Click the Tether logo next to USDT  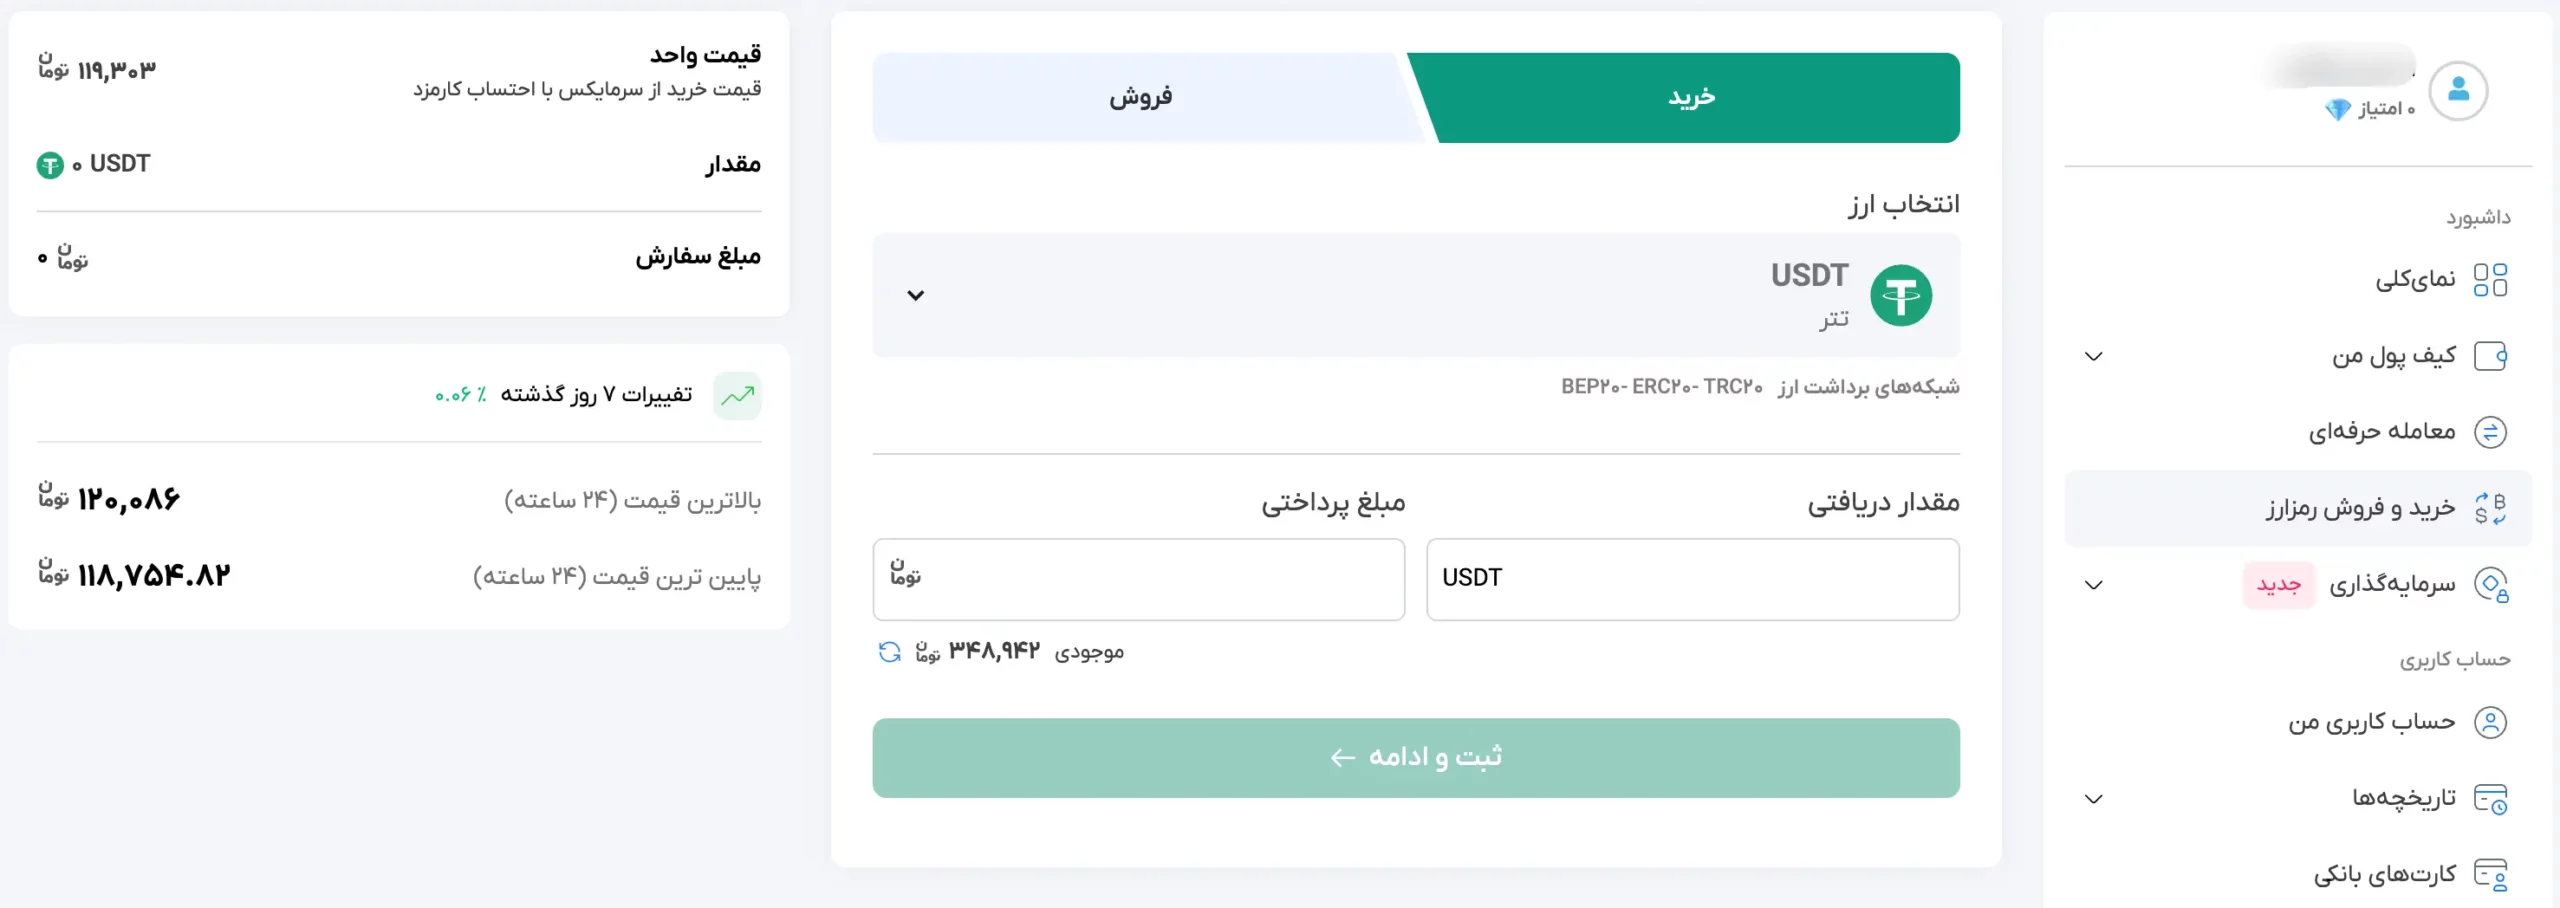coord(1903,294)
